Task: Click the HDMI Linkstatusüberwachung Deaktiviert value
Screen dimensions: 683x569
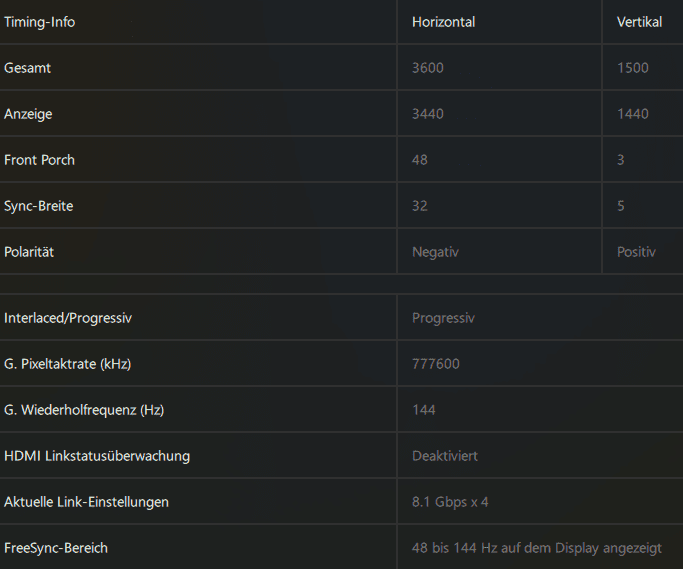Action: [x=445, y=456]
